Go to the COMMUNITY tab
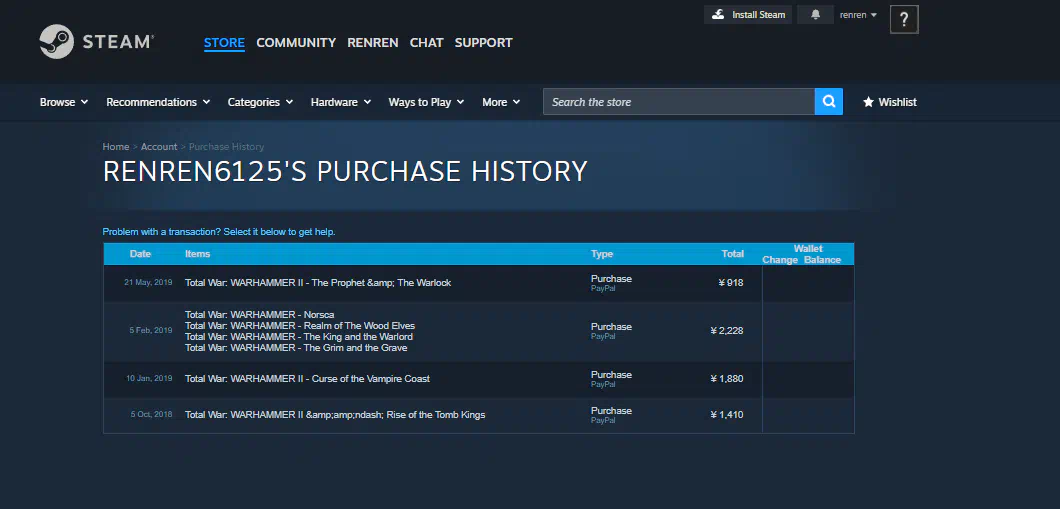Screen dimensions: 1060x509 pos(296,43)
